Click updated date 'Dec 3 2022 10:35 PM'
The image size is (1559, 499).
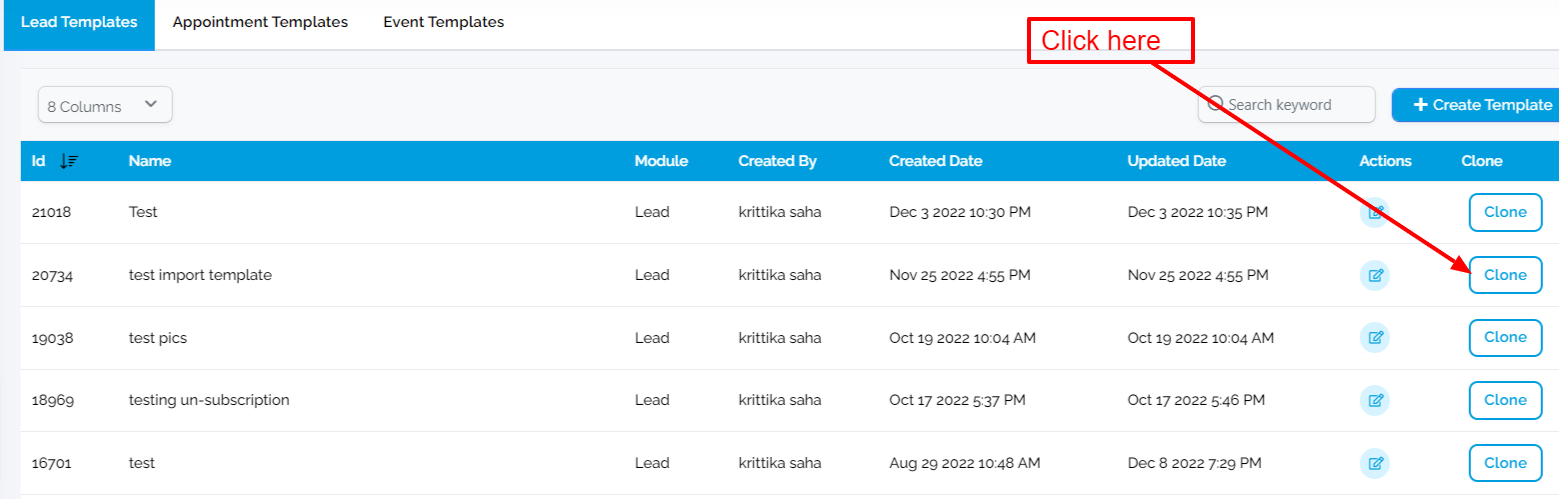(x=1198, y=213)
